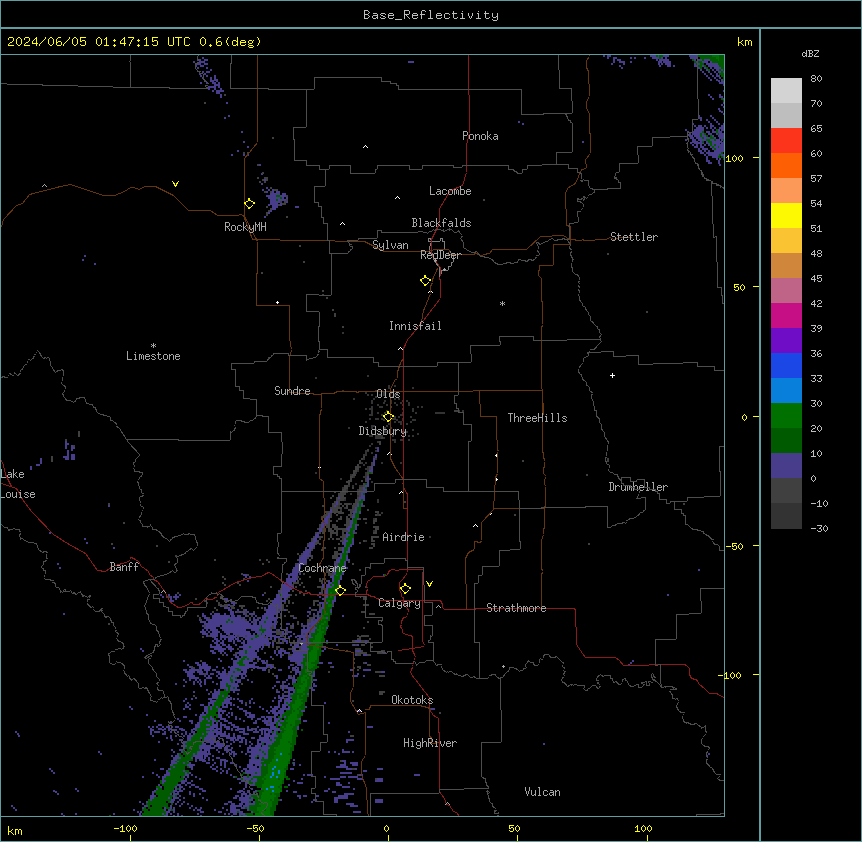The image size is (862, 842).
Task: Select the Sundre town label
Action: tap(292, 391)
